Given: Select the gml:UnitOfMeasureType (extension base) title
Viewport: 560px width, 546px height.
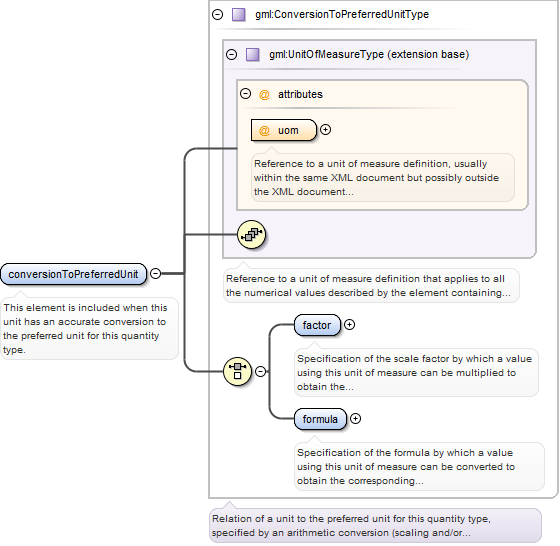Looking at the screenshot, I should coord(369,55).
